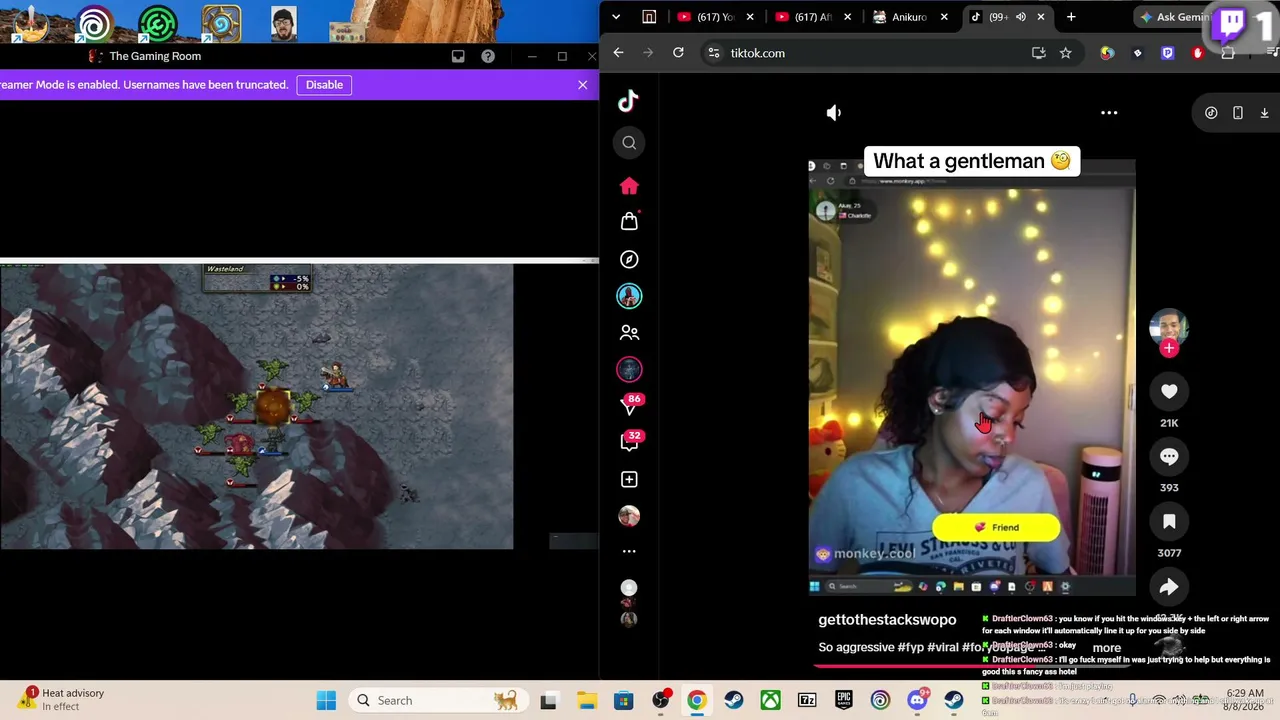
Task: Open TikTok messages showing 32
Action: (x=629, y=441)
